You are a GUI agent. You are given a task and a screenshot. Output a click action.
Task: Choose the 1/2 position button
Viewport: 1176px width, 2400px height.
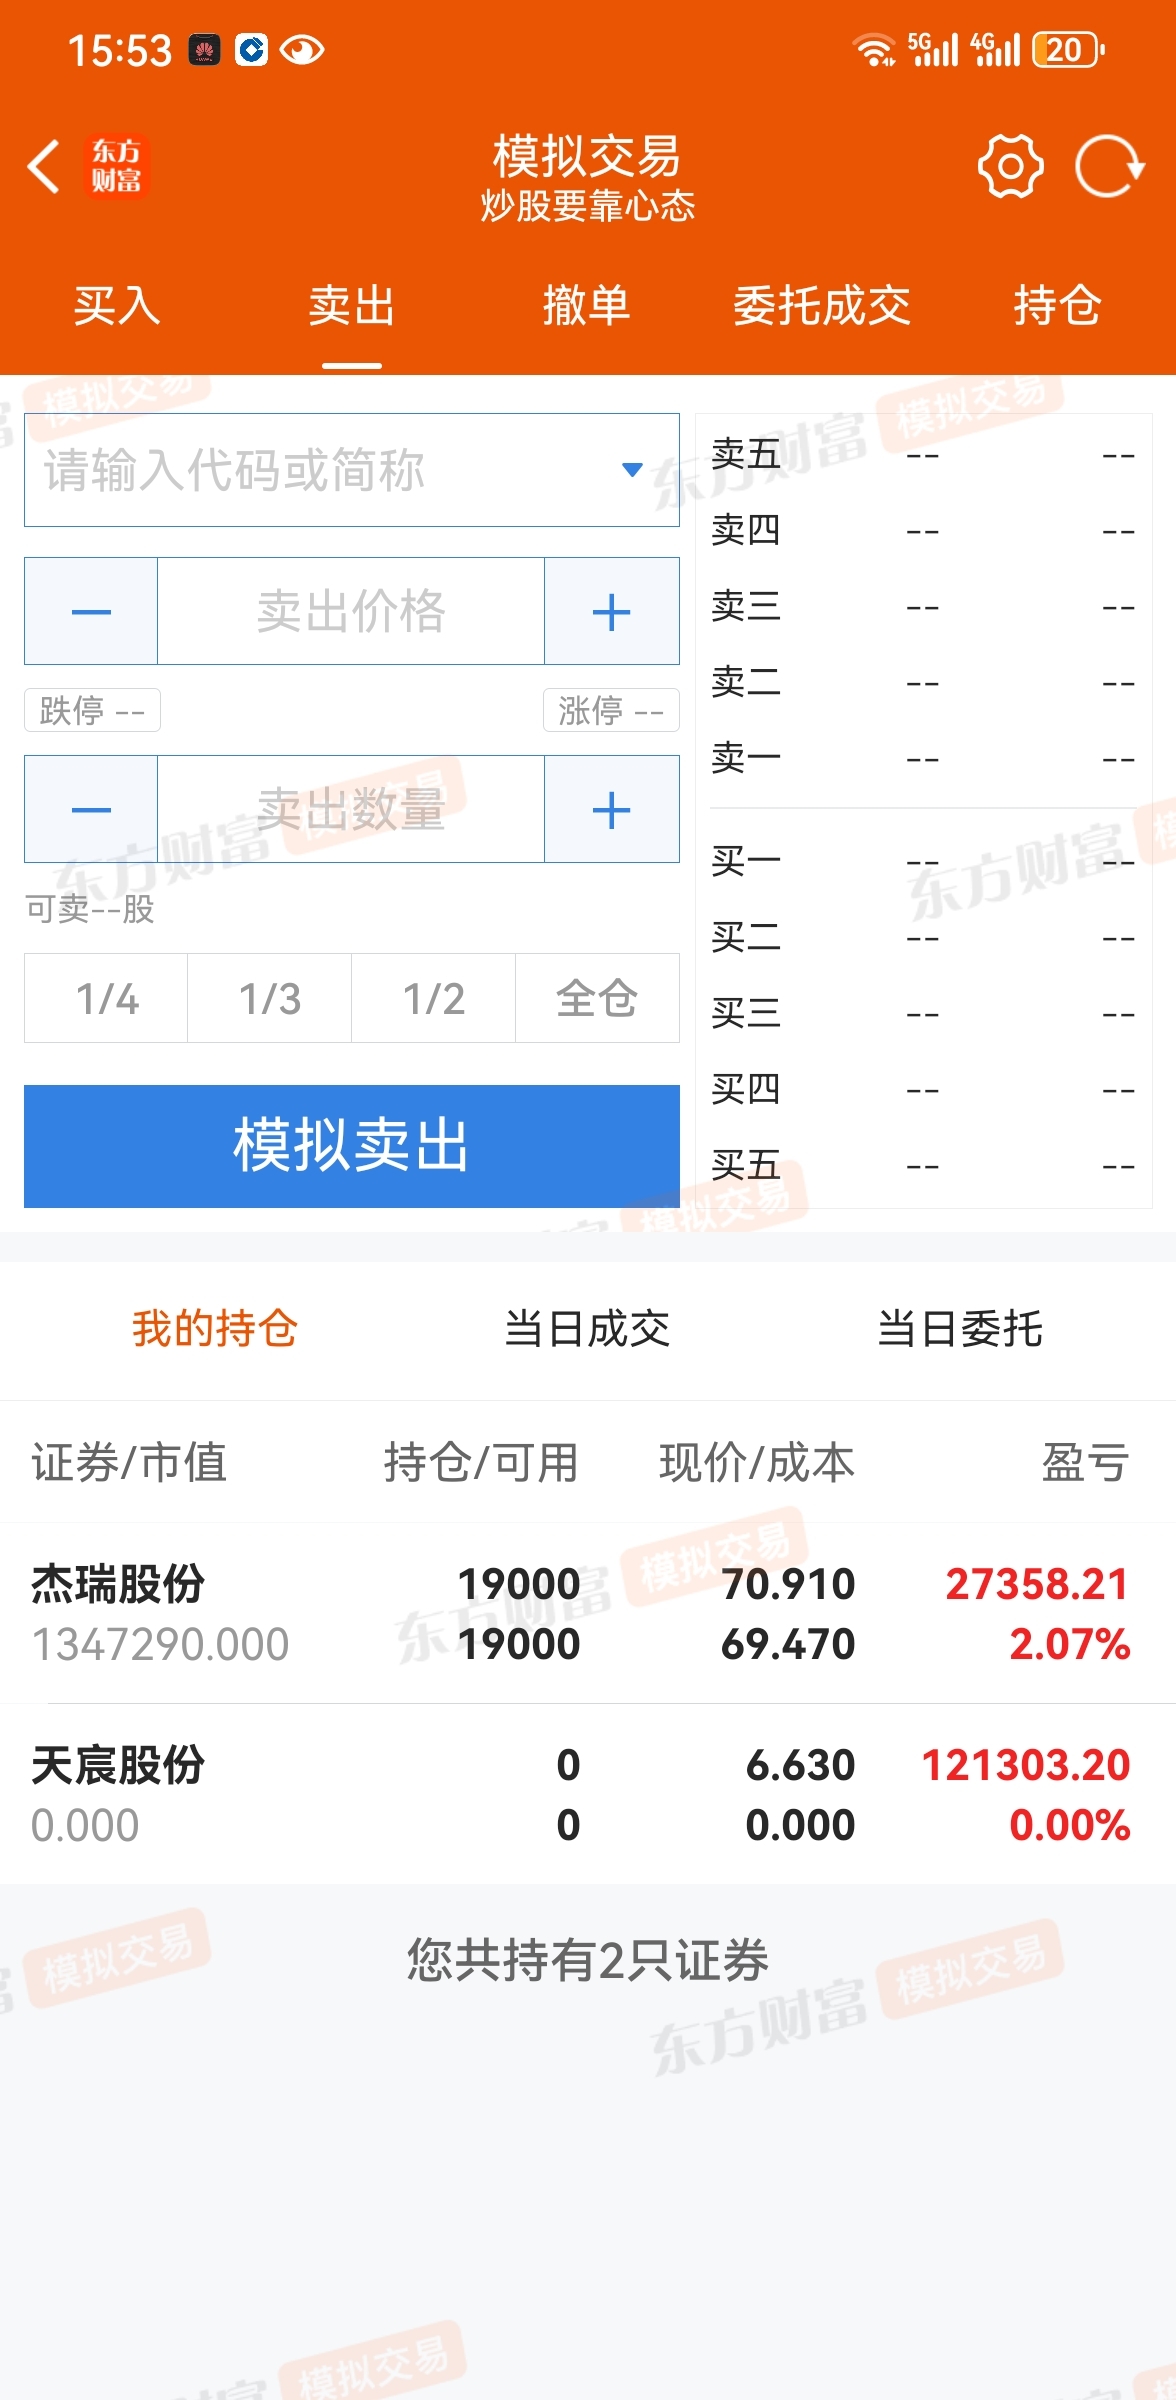coord(434,998)
